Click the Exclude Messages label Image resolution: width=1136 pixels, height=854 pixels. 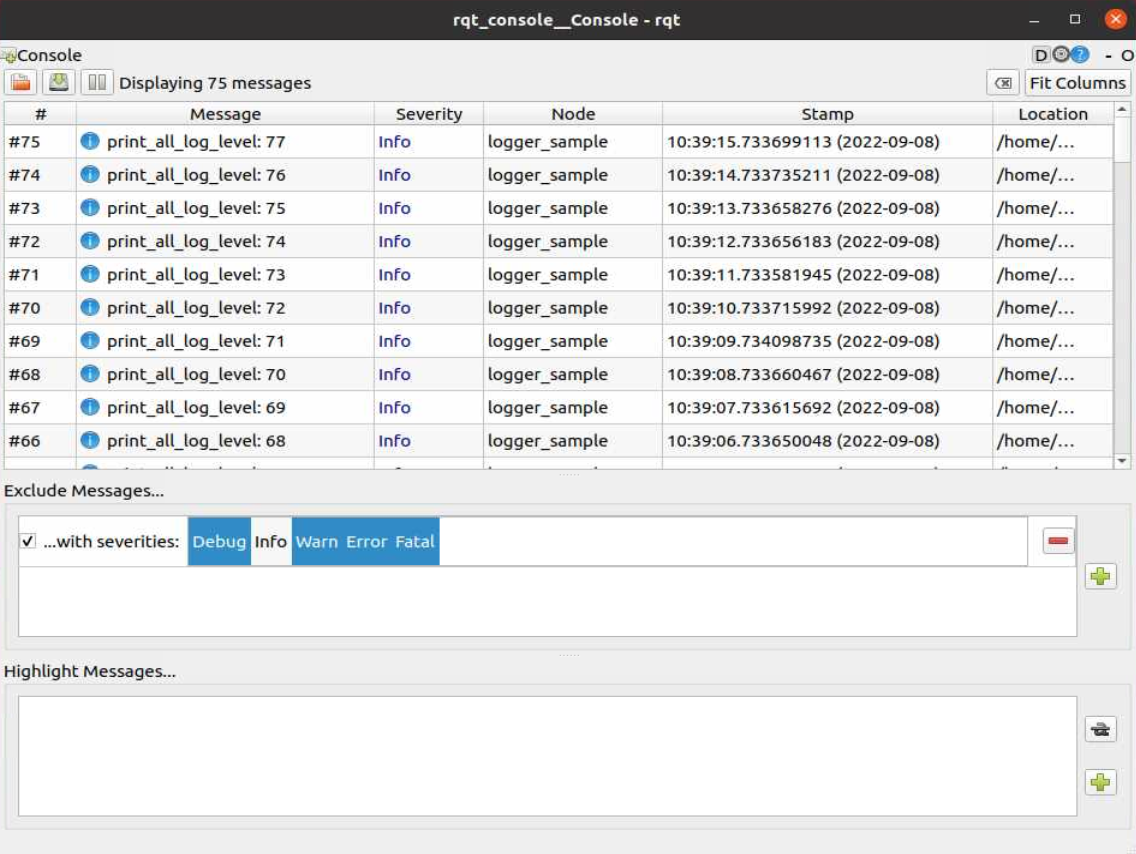click(x=84, y=491)
